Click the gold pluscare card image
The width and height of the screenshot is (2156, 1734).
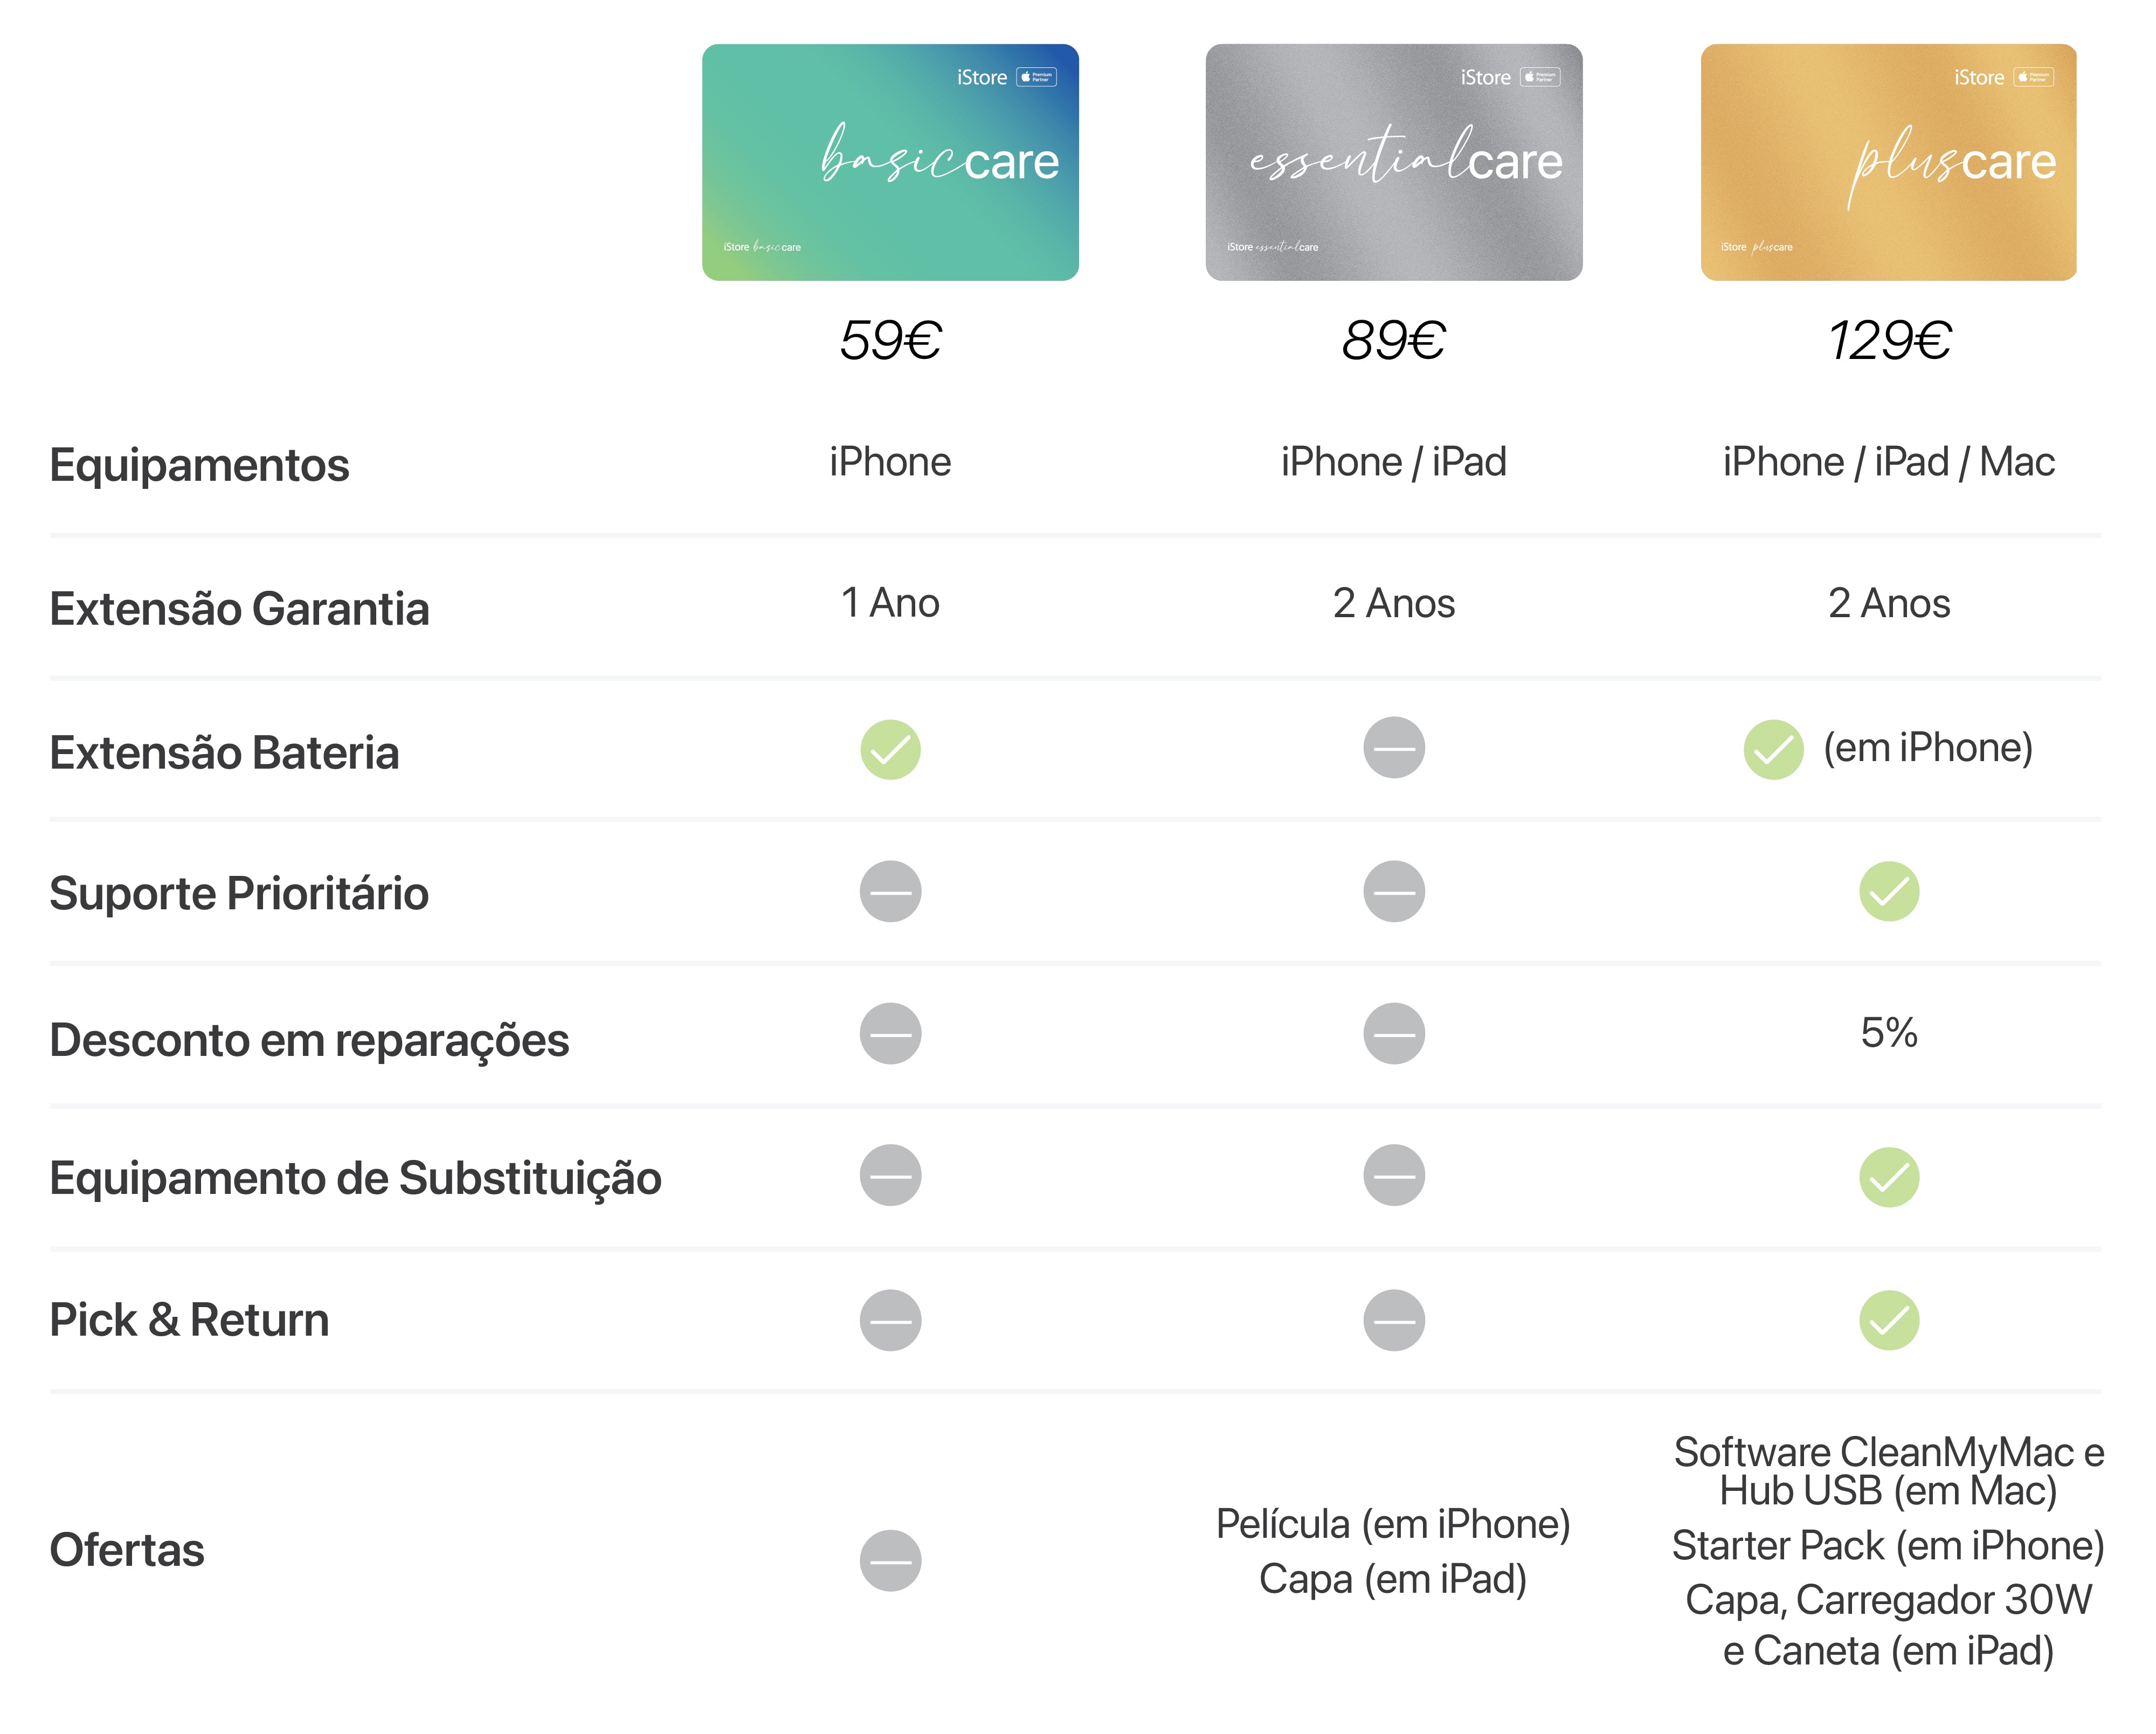1888,162
